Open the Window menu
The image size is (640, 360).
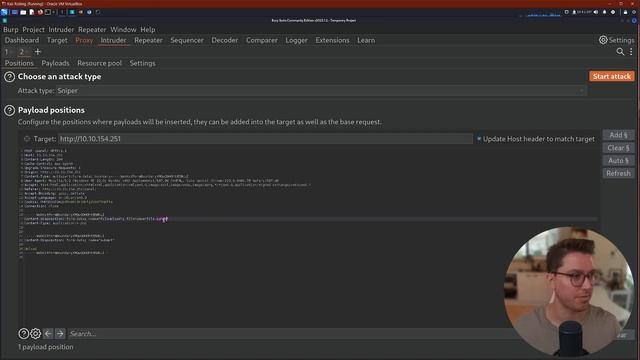tap(123, 29)
